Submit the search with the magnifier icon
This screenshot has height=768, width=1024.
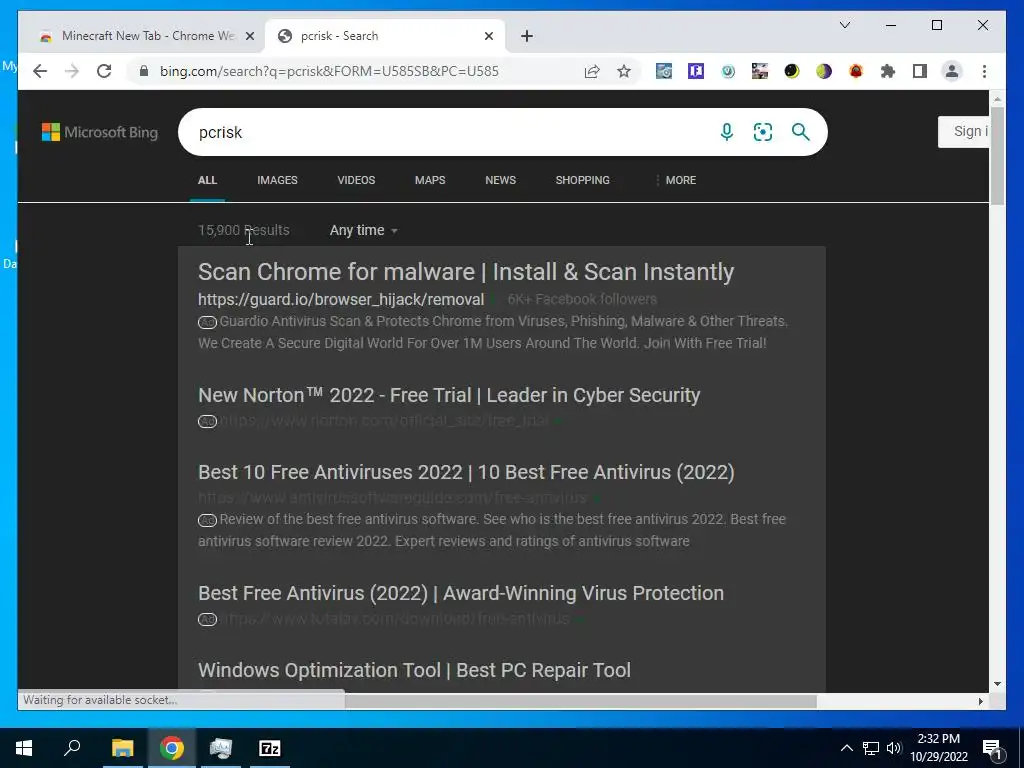801,132
